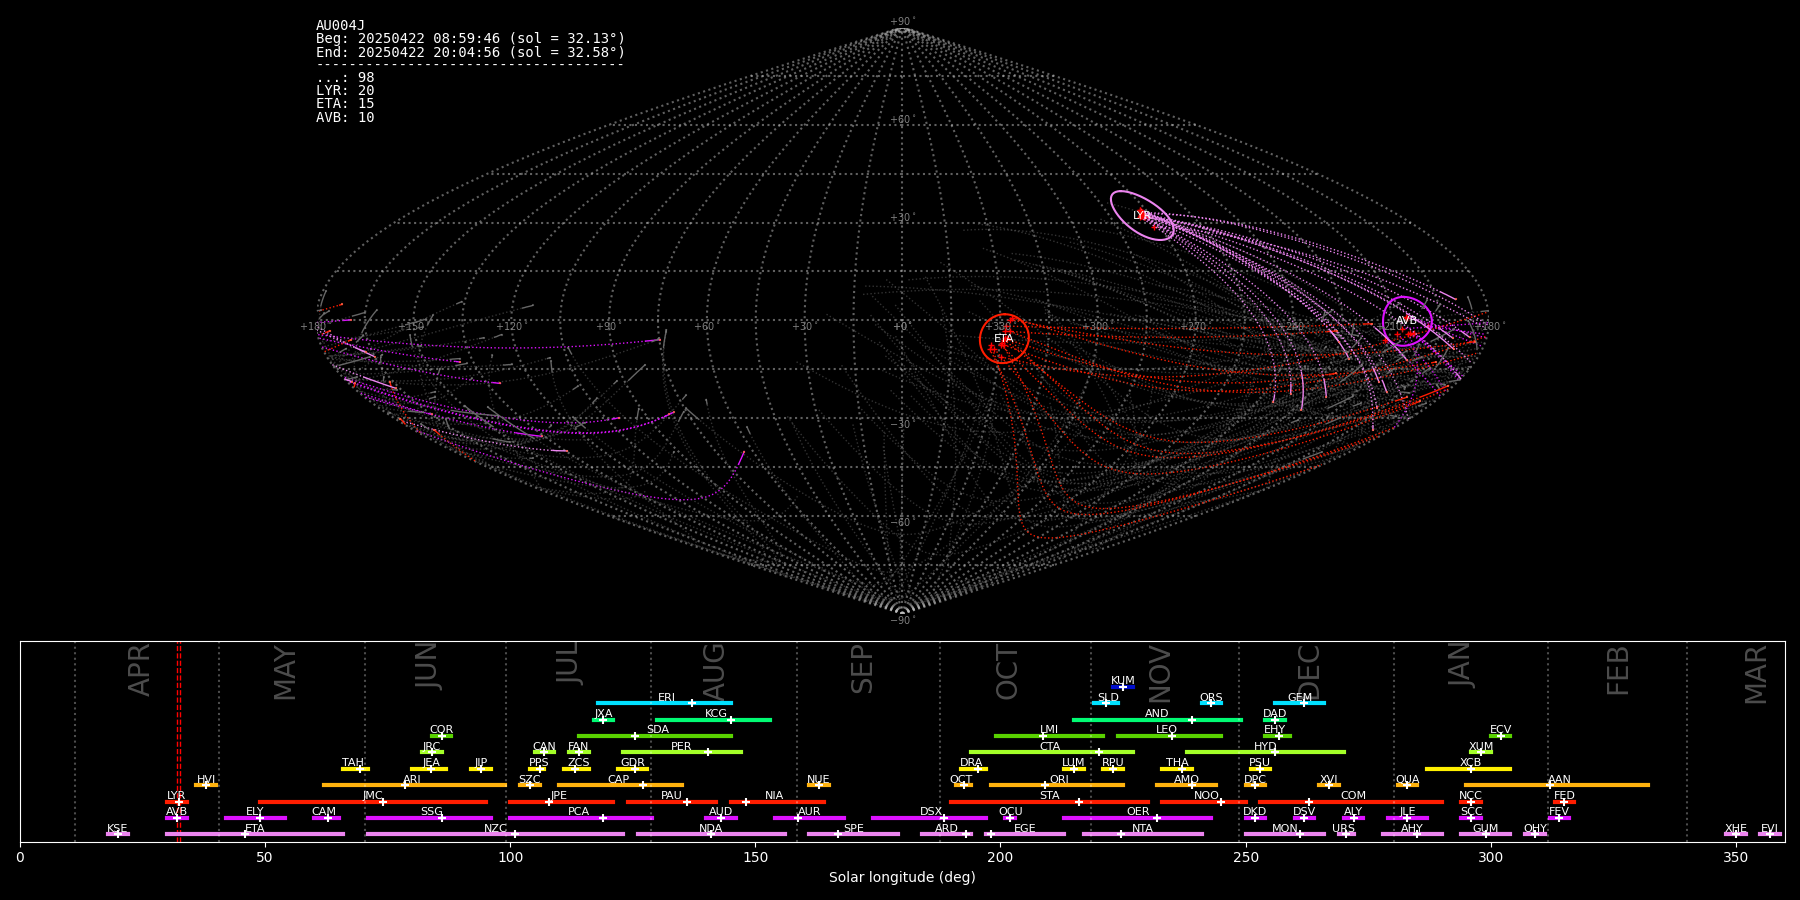Click the JMC shower label in timeline

373,796
